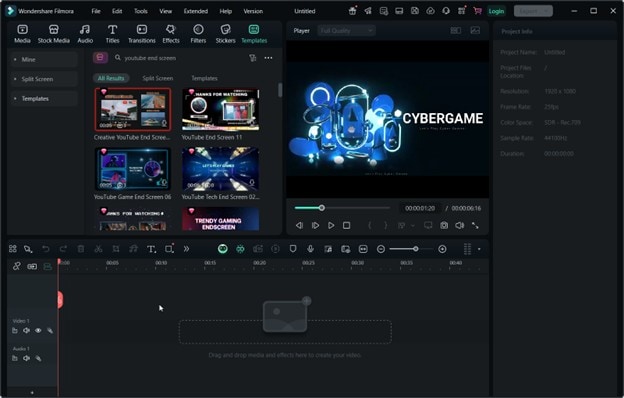This screenshot has height=398, width=624.
Task: Select the Templates results filter
Action: tap(204, 78)
